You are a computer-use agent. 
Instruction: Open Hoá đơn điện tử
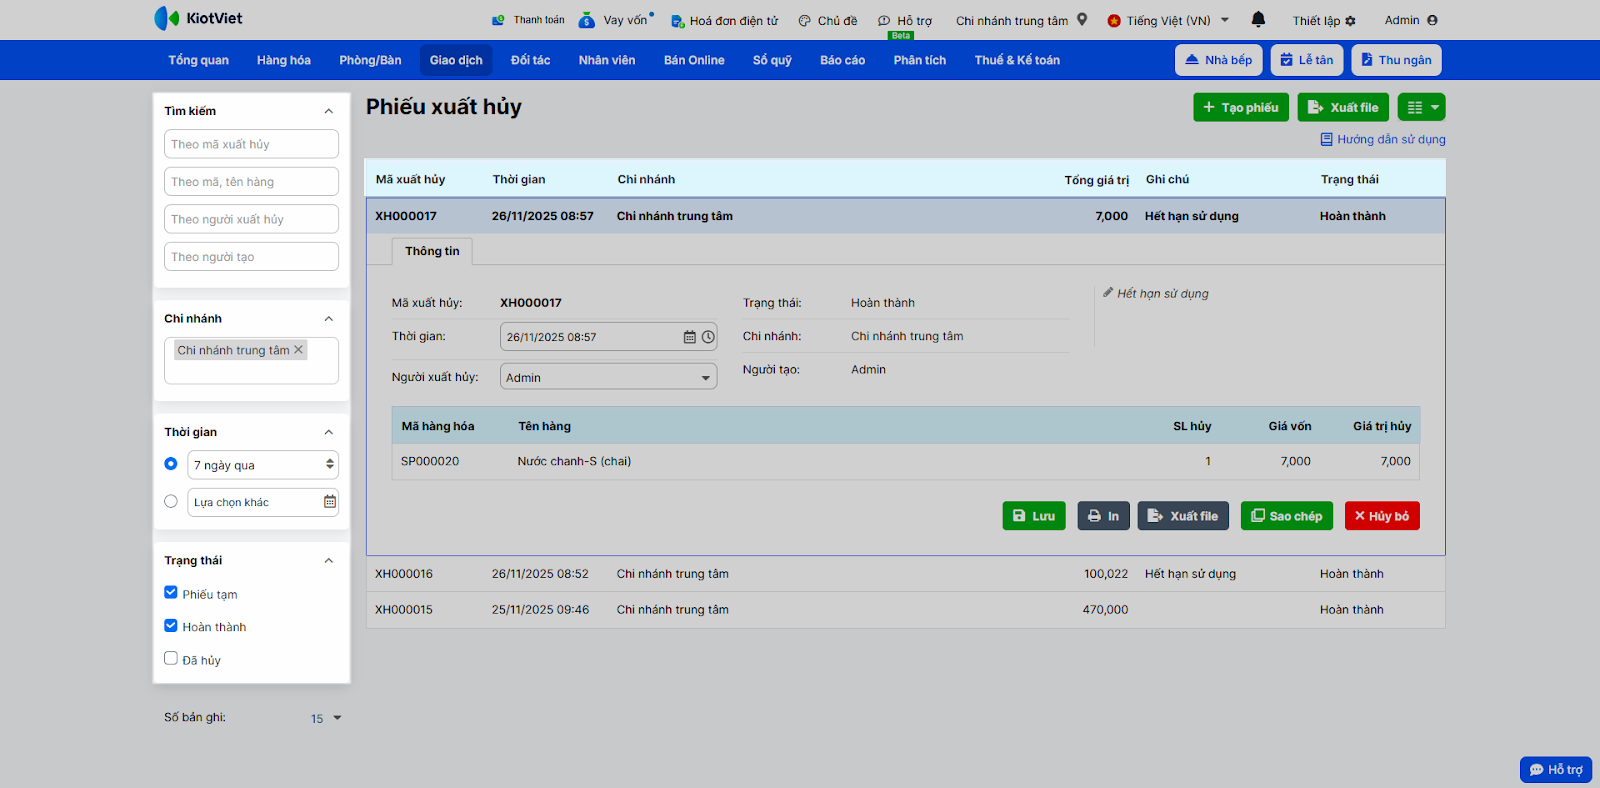point(724,20)
